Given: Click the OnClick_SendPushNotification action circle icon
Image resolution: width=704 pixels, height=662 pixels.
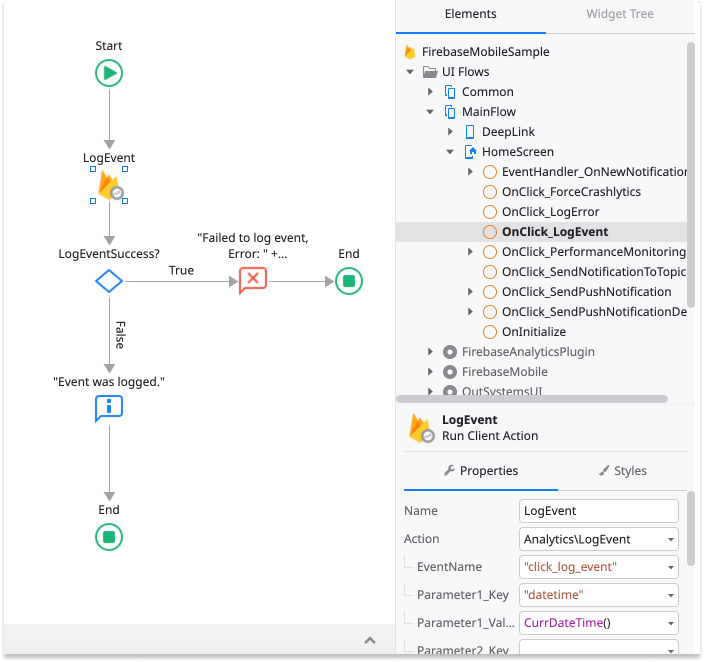Looking at the screenshot, I should (x=490, y=292).
